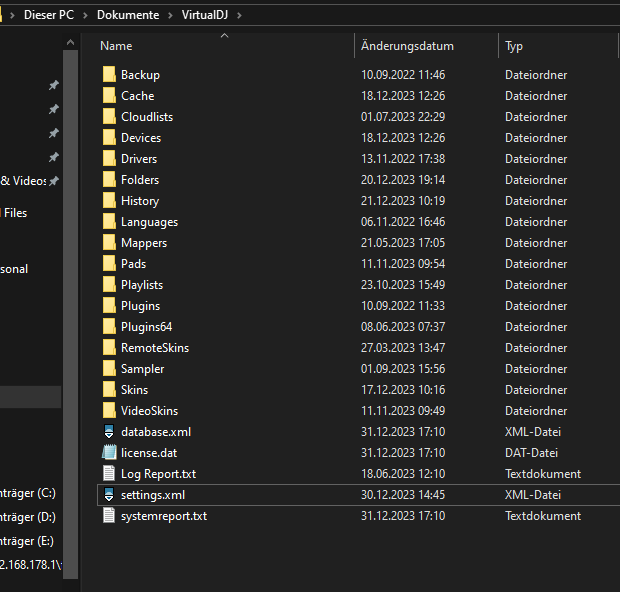This screenshot has height=592, width=620.
Task: Expand breadcrumb chevron after Dieser PC
Action: [x=85, y=15]
